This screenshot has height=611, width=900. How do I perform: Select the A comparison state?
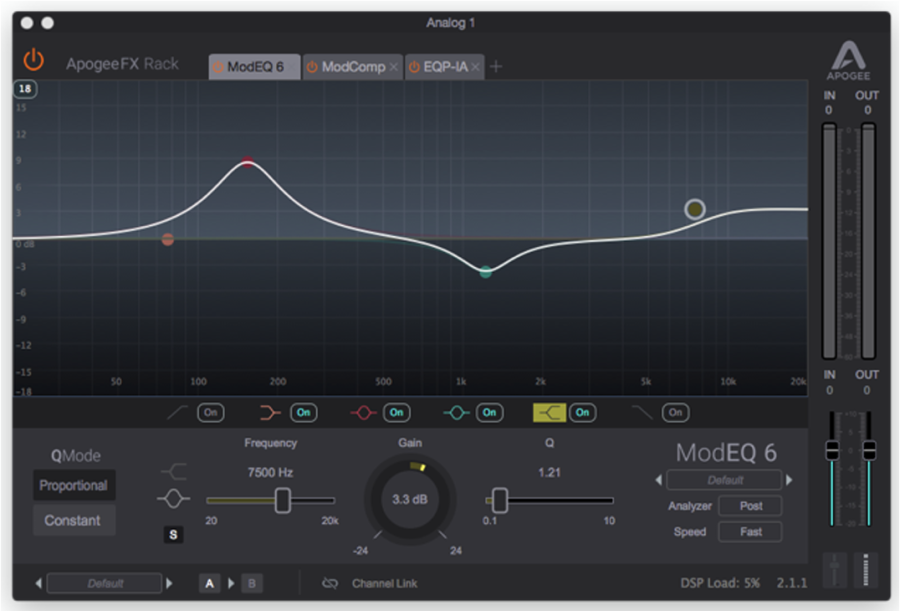(210, 583)
